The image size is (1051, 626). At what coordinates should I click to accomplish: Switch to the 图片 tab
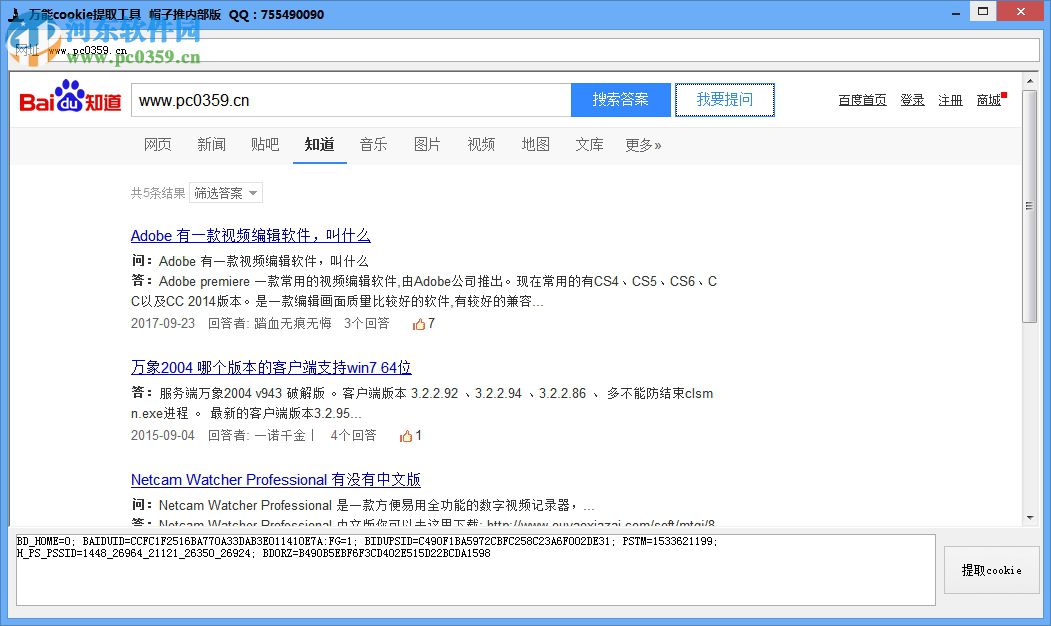coord(427,145)
